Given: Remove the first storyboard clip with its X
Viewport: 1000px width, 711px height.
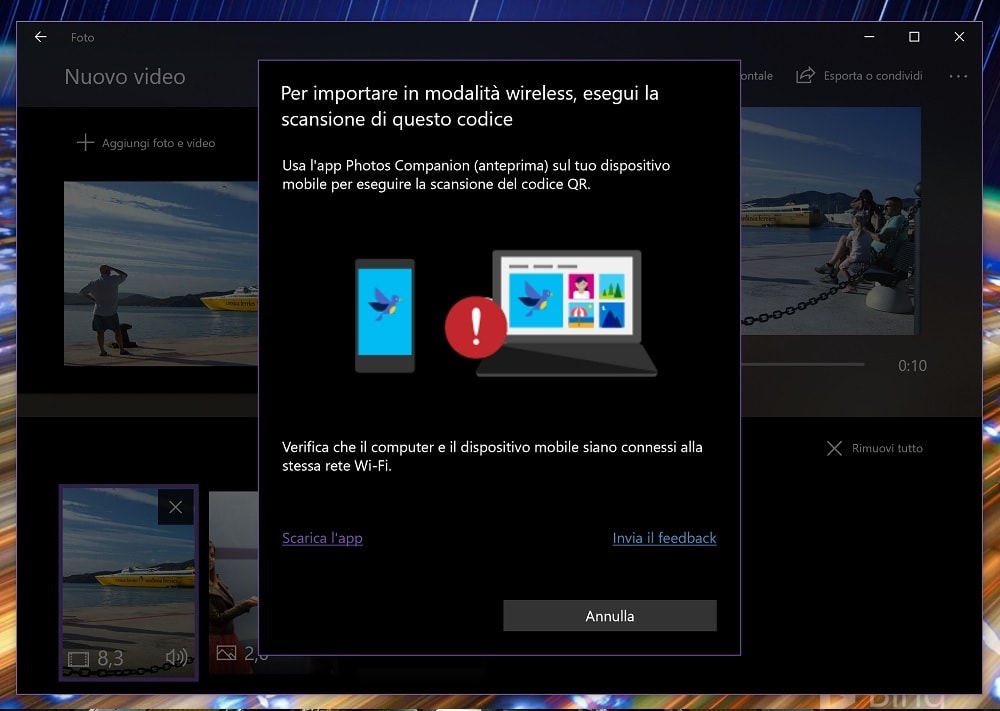Looking at the screenshot, I should 175,507.
